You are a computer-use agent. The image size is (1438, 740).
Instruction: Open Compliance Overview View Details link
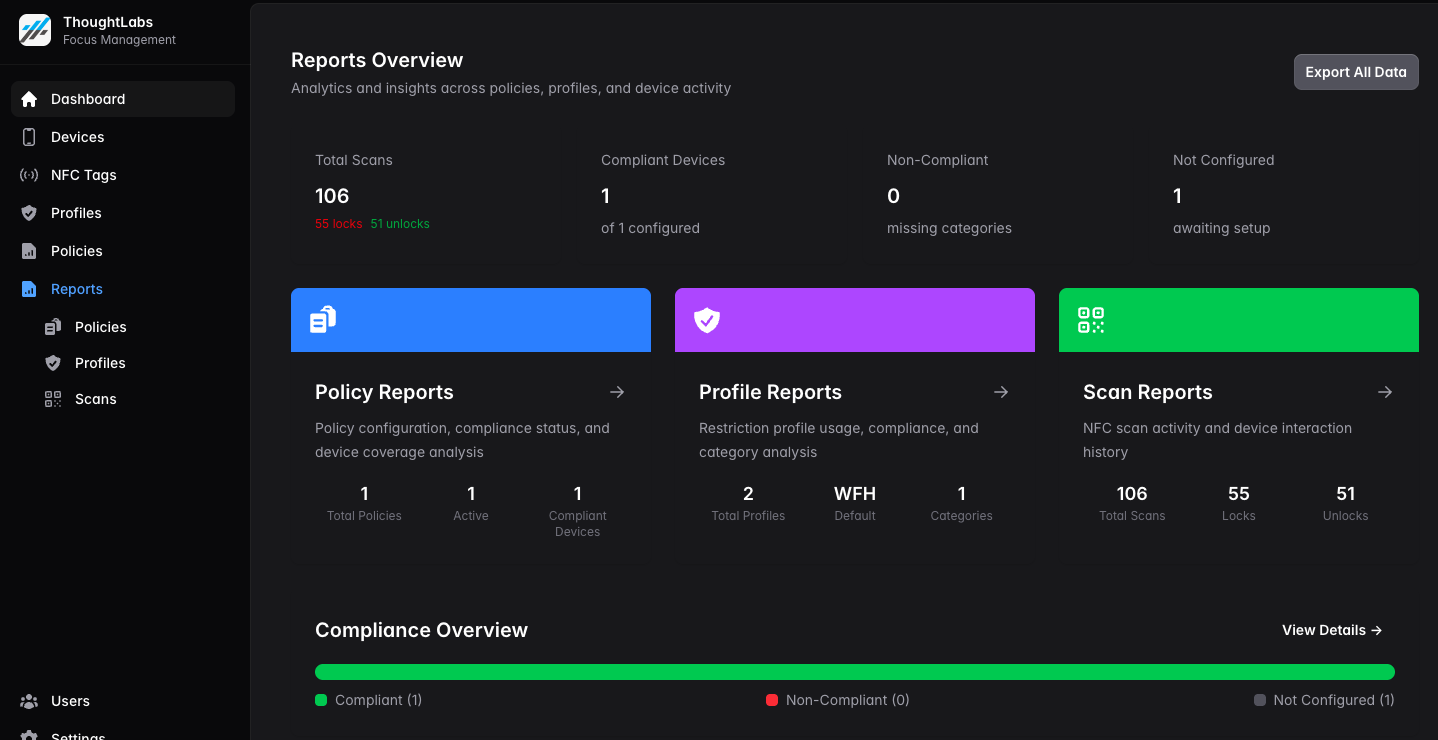[x=1331, y=630]
